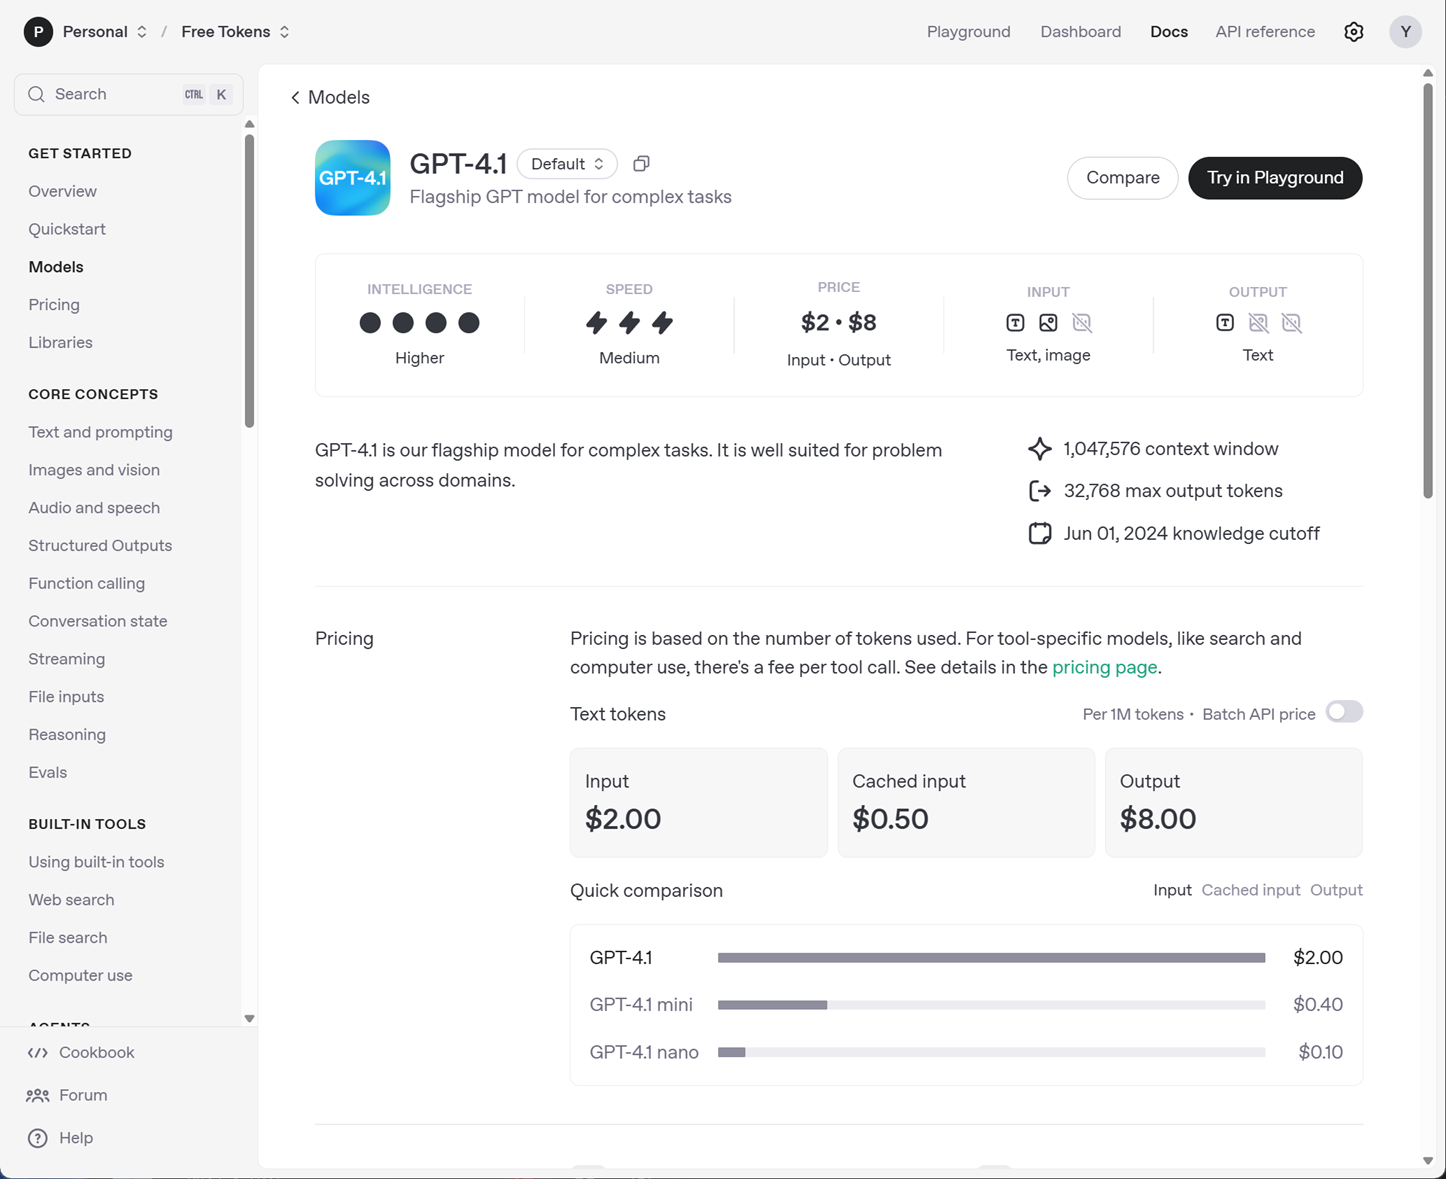This screenshot has height=1179, width=1446.
Task: Click the Cached input $0.50 card
Action: pyautogui.click(x=966, y=803)
